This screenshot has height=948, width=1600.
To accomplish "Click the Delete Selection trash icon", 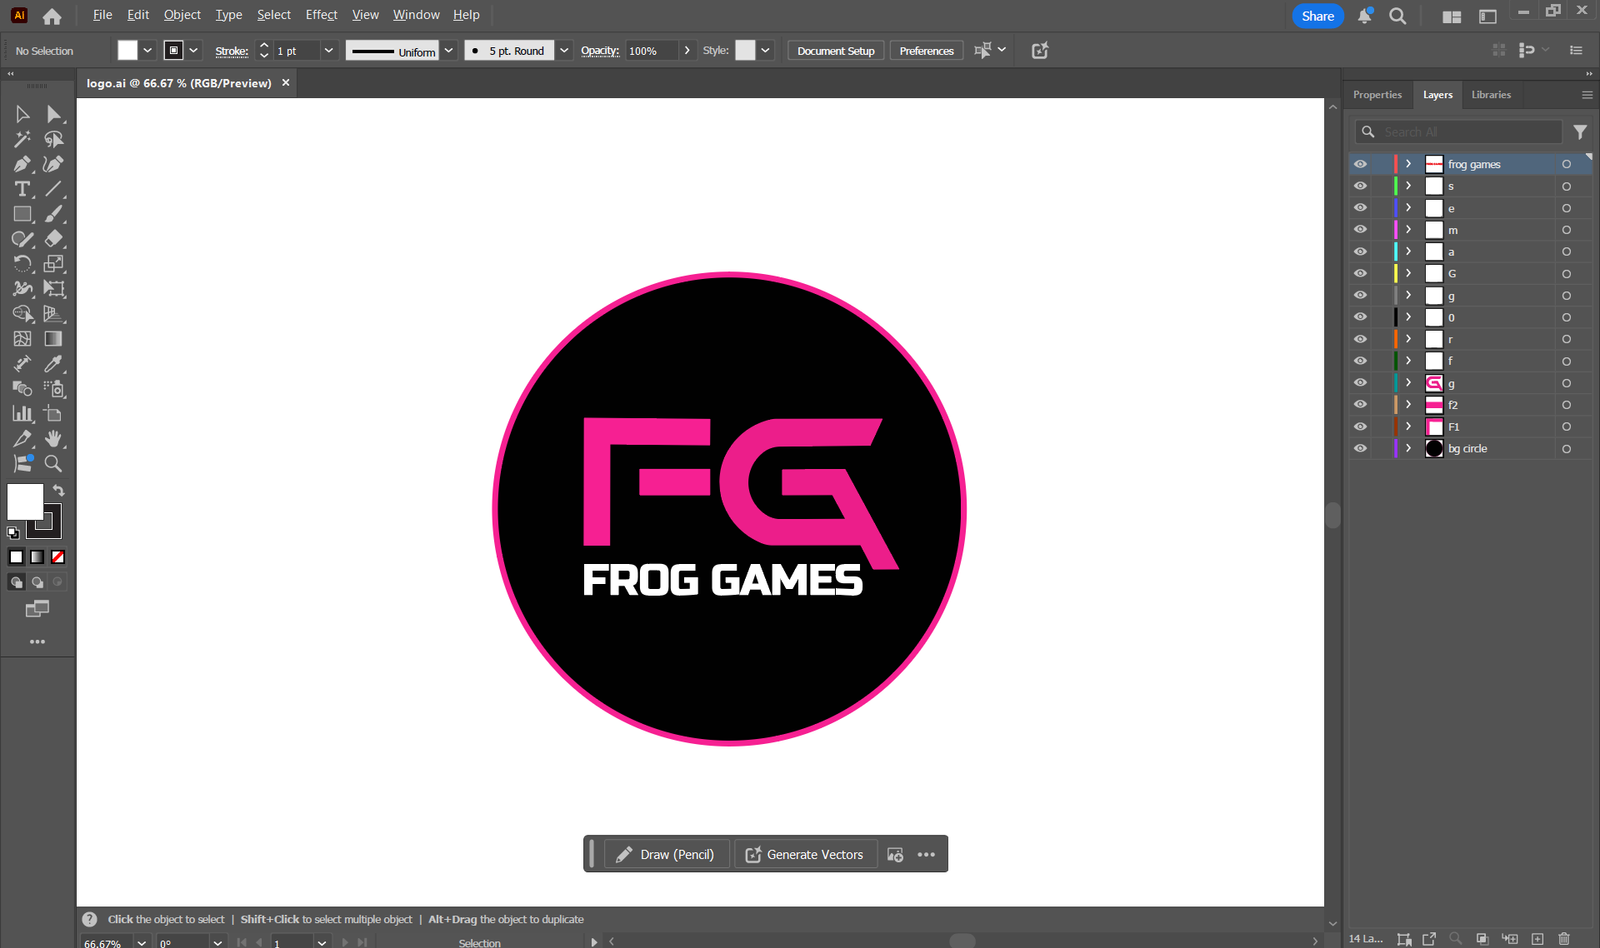I will coord(1564,939).
